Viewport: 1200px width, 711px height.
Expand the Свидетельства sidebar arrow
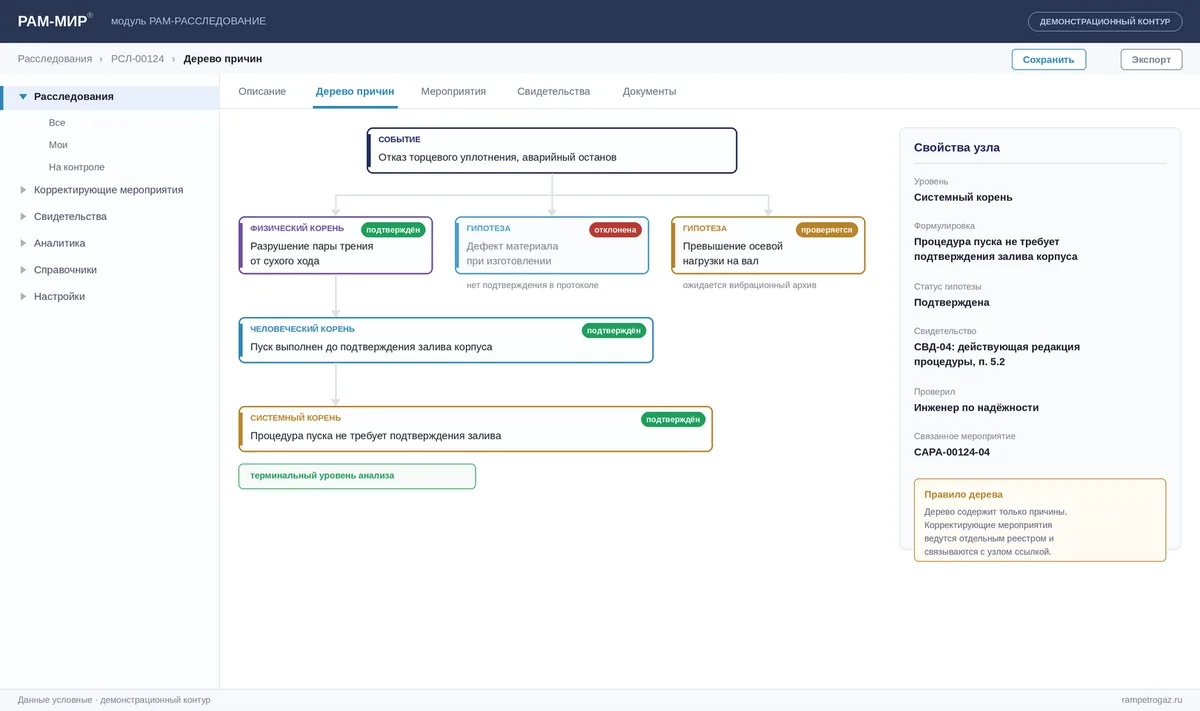tap(23, 216)
